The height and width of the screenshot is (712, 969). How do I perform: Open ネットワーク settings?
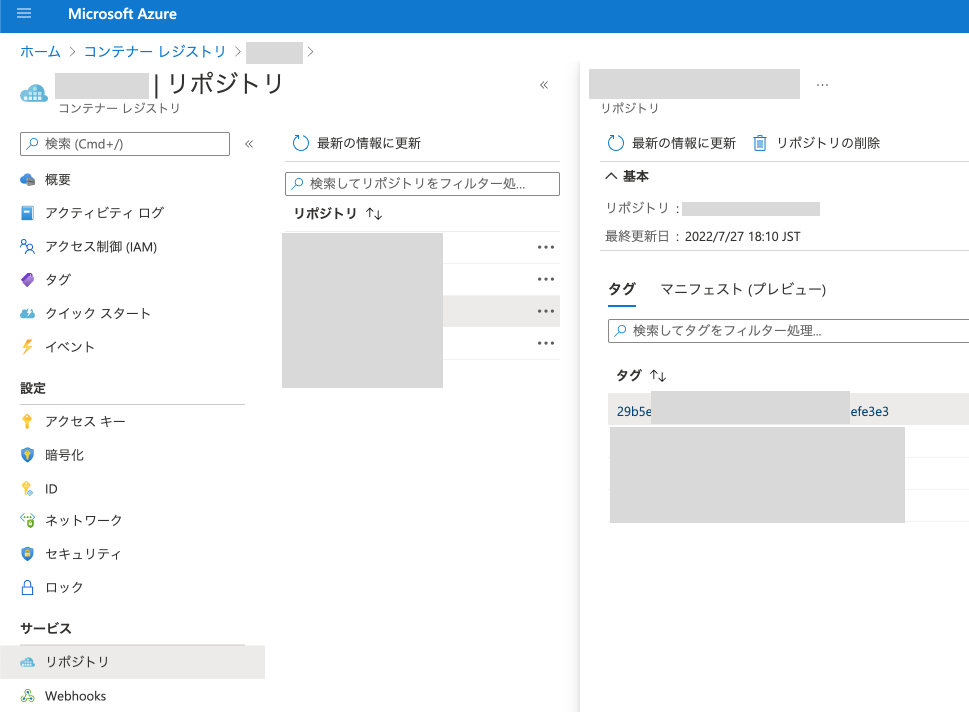83,520
